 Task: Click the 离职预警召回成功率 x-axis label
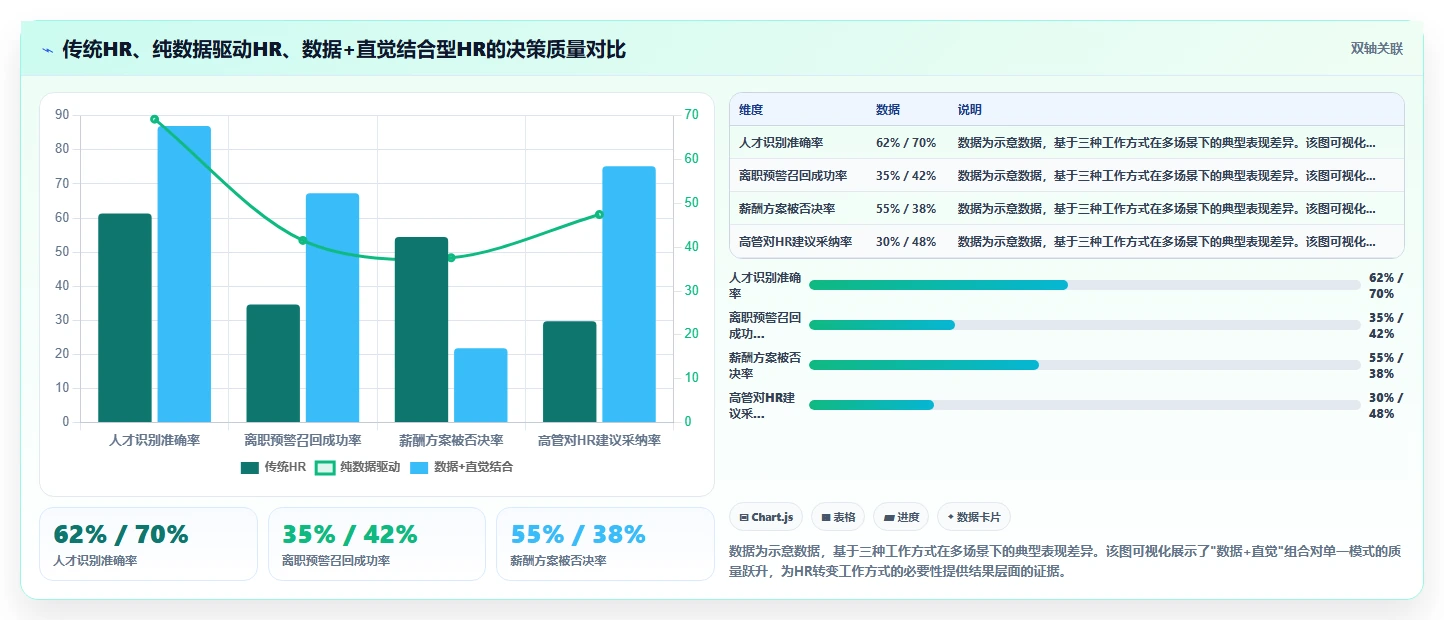click(x=303, y=440)
